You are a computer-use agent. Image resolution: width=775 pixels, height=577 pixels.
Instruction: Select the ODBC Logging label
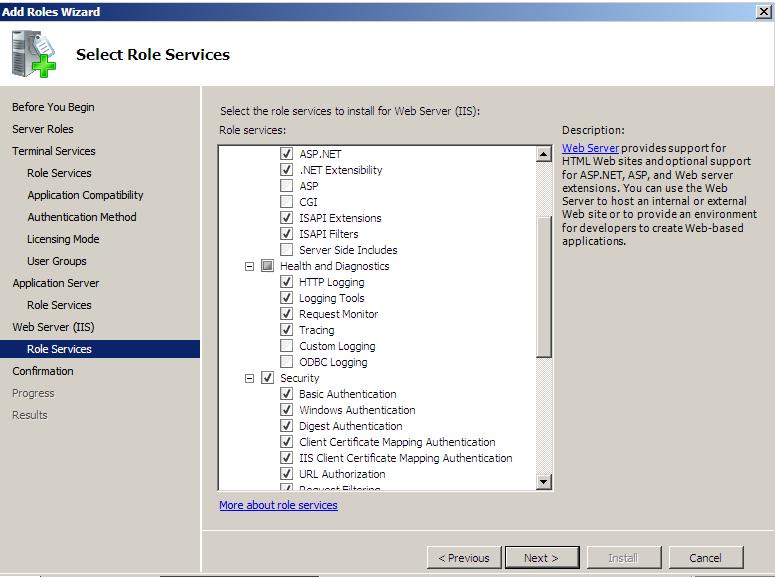click(x=333, y=362)
